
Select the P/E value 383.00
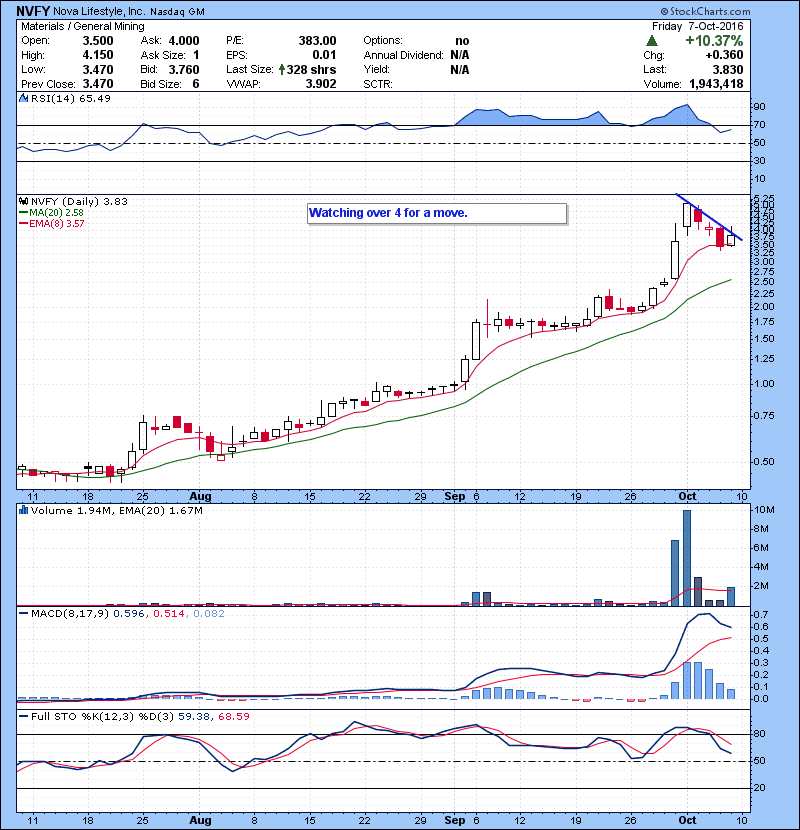pos(317,41)
